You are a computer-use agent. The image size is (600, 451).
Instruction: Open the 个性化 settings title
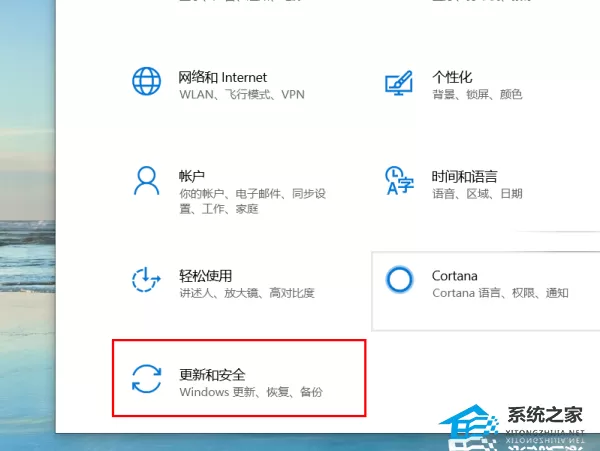click(452, 77)
